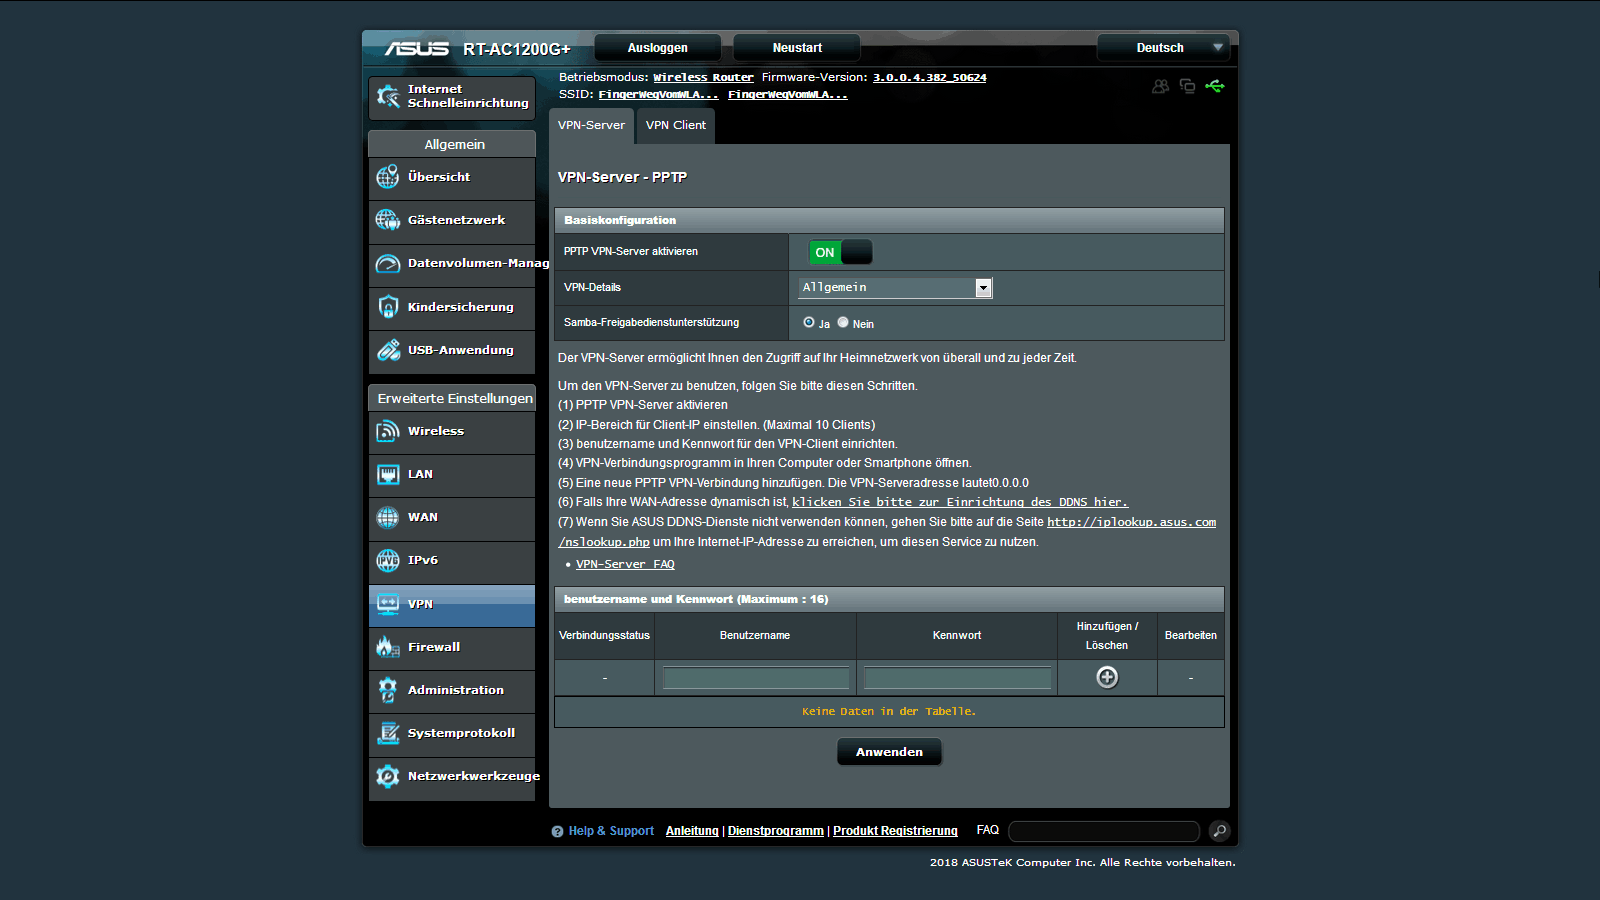Screen dimensions: 1600x900
Task: Open the Anleitung link in footer
Action: pos(692,831)
